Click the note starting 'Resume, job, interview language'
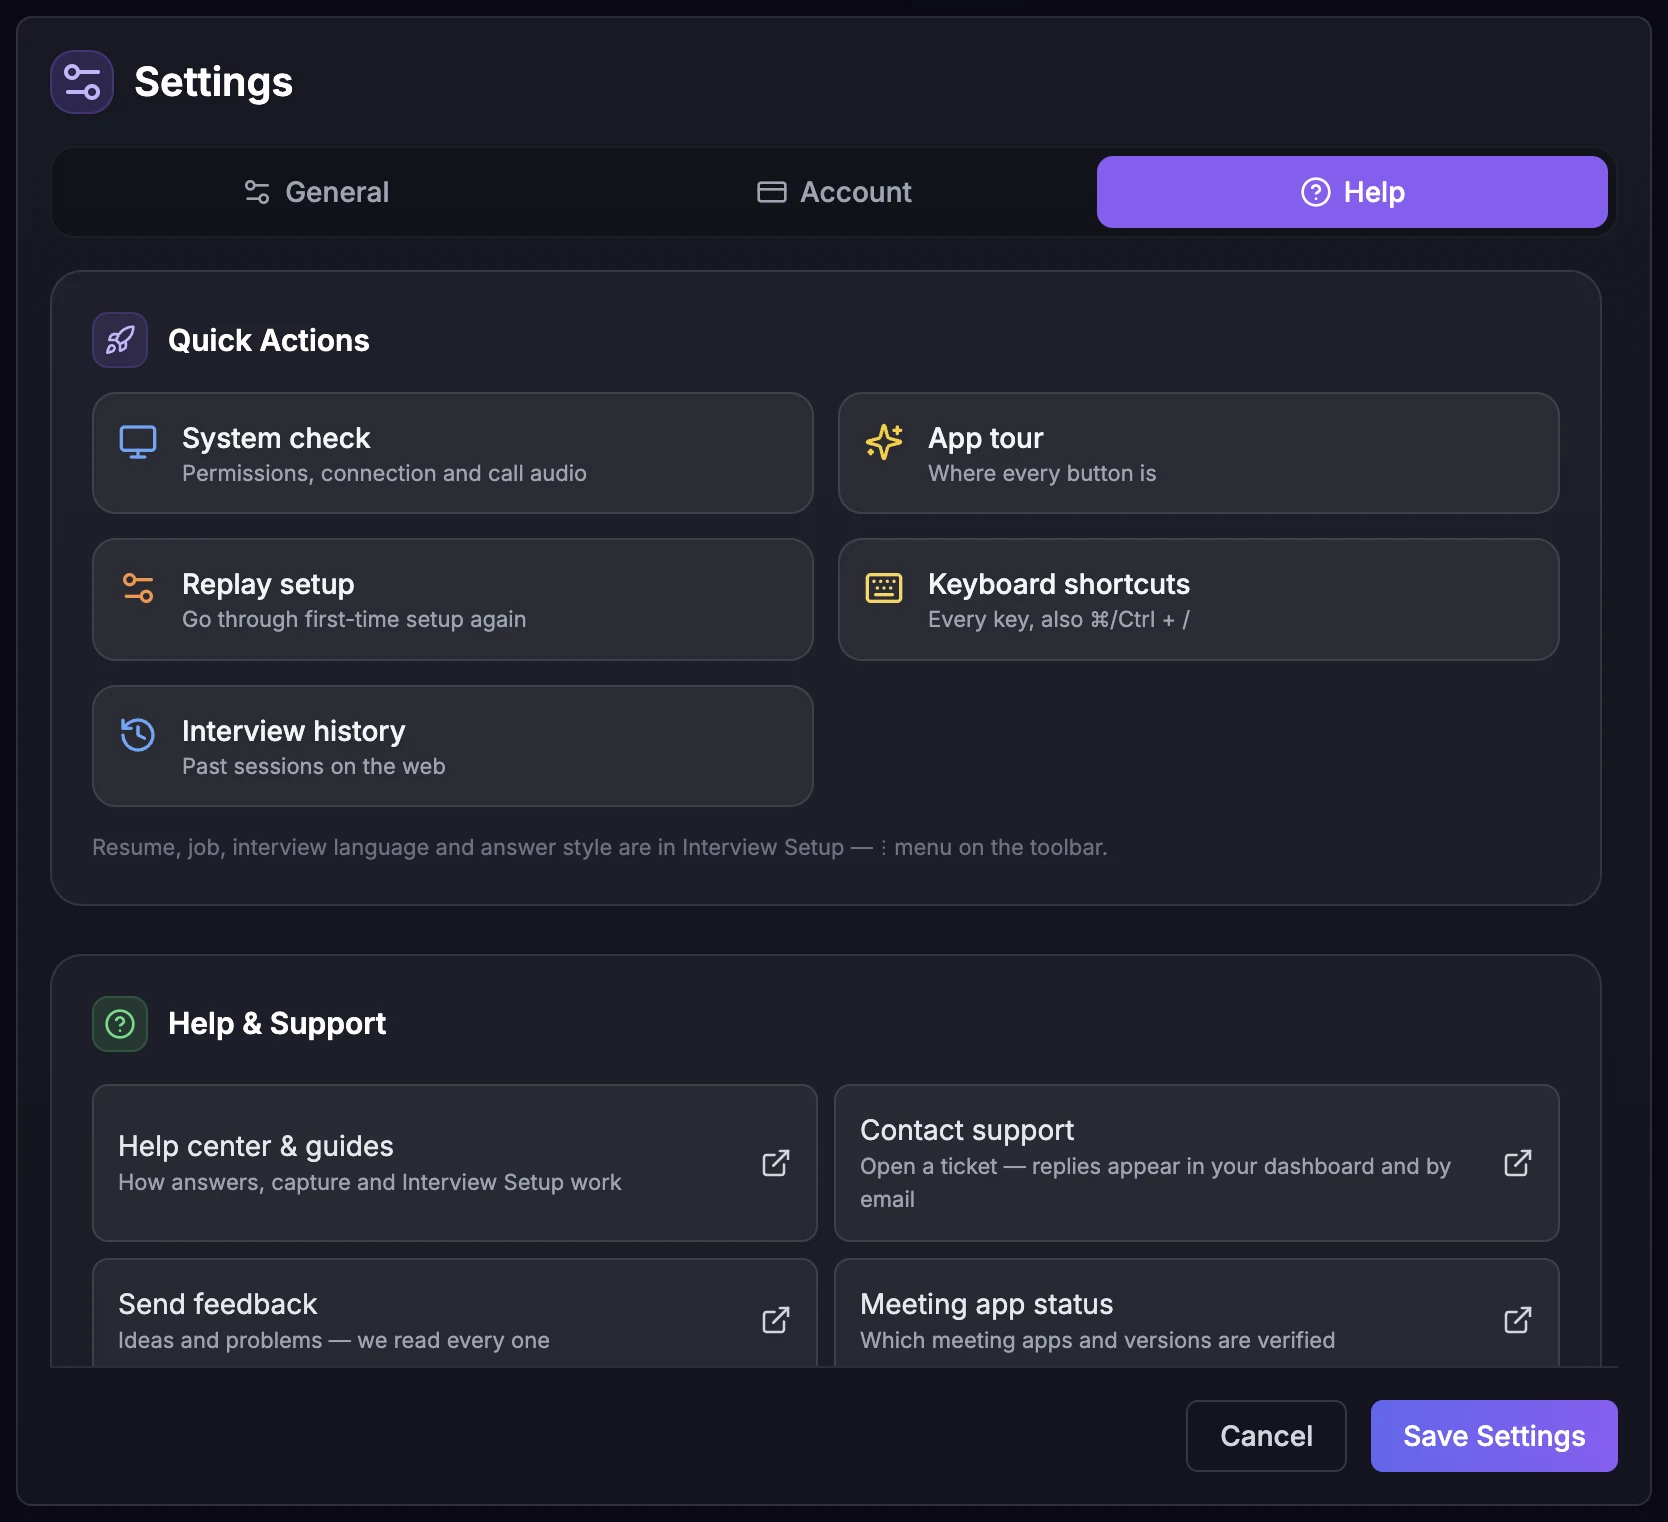This screenshot has width=1668, height=1522. [600, 847]
